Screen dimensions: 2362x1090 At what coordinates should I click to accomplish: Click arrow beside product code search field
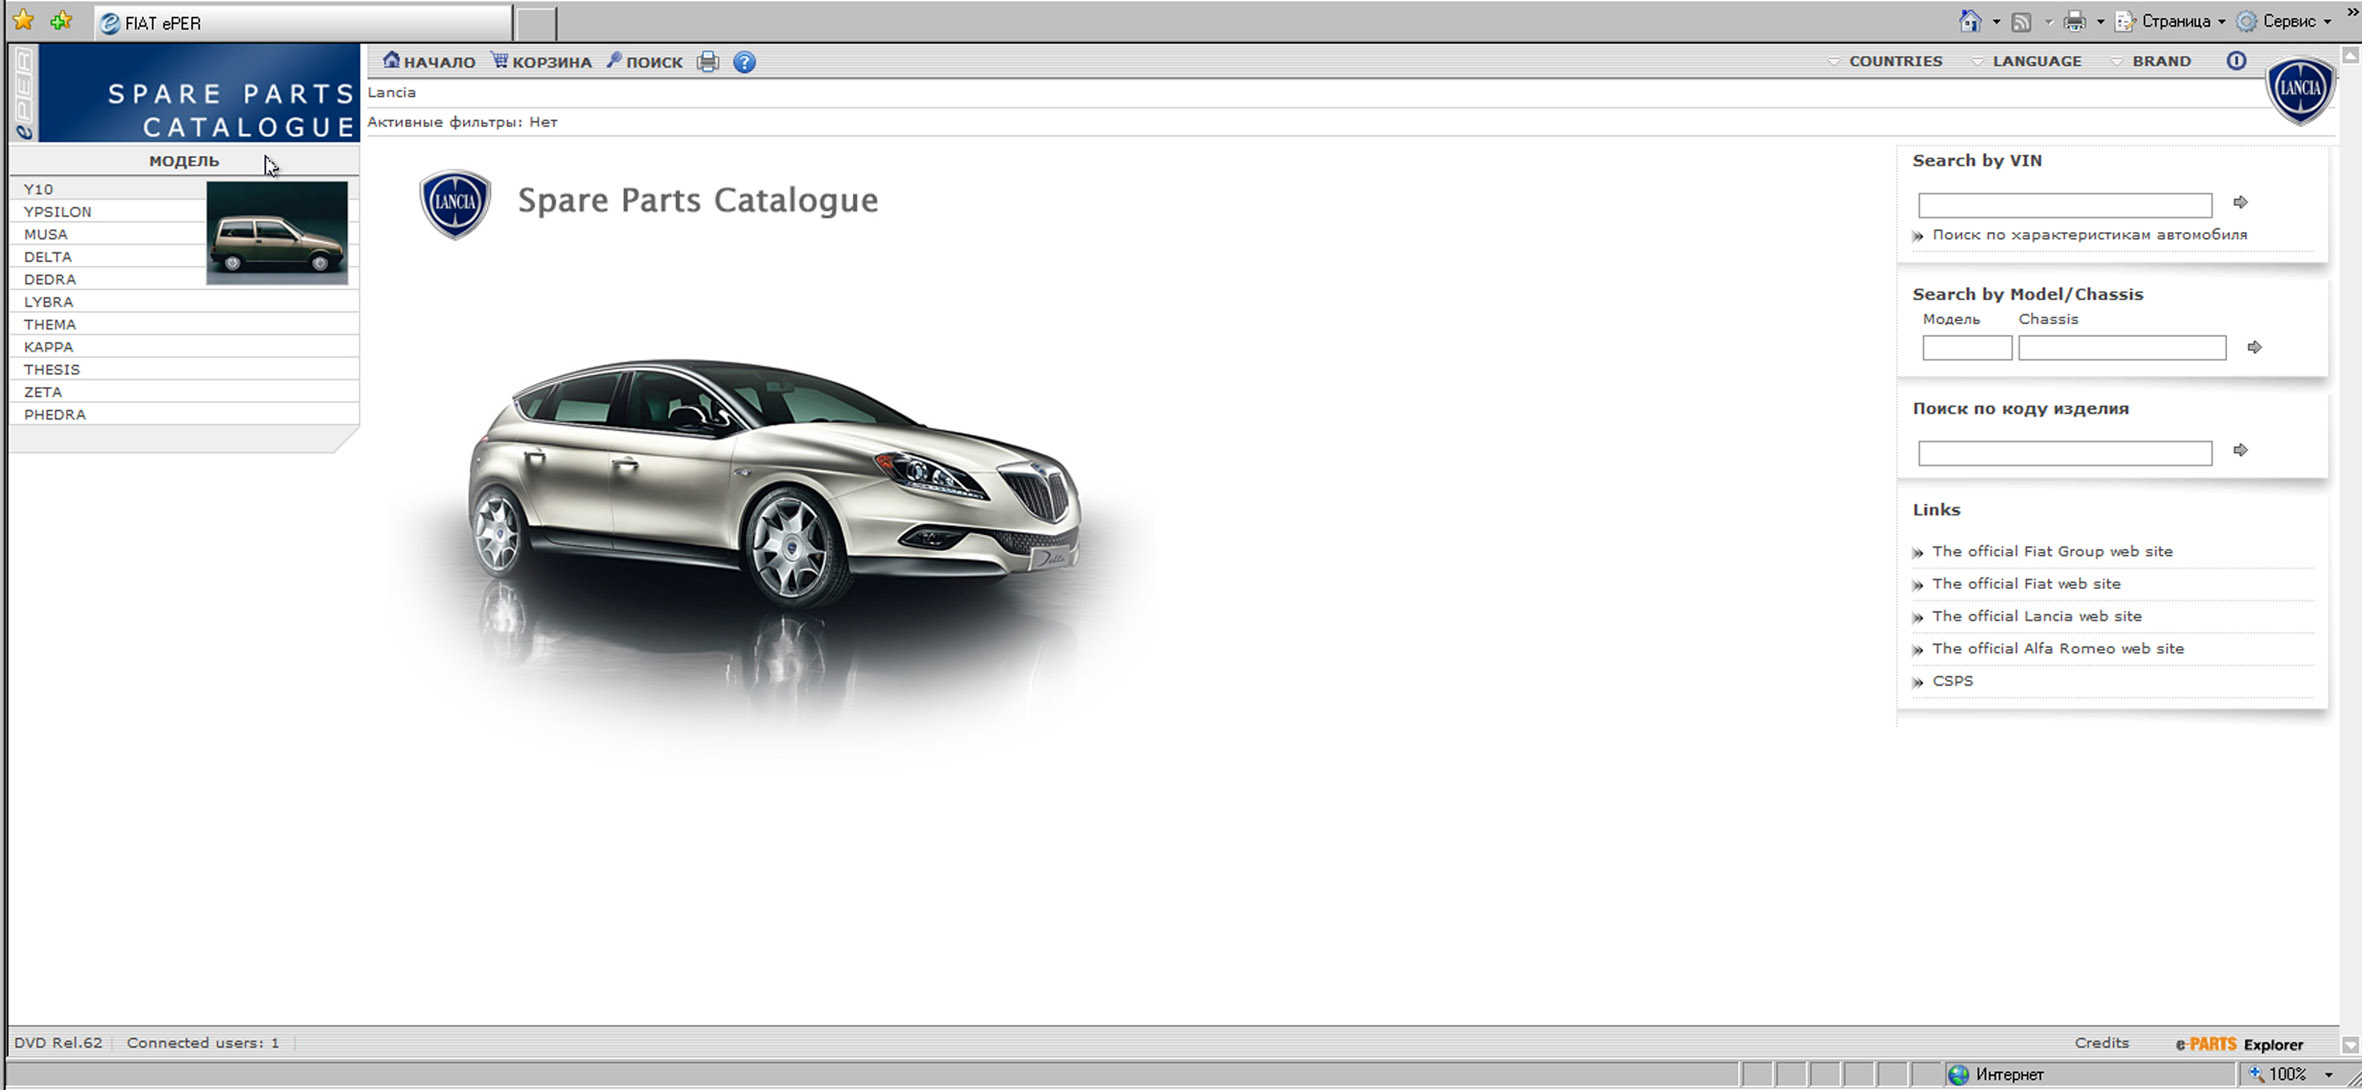point(2240,451)
